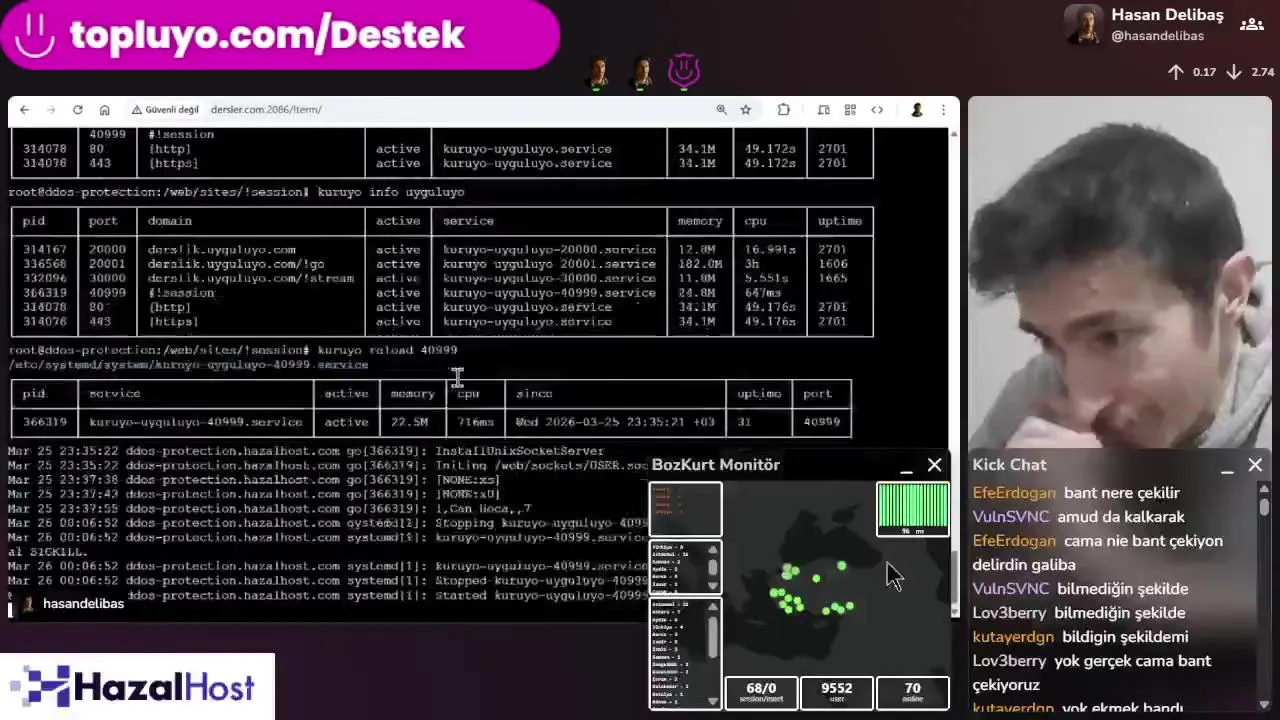Screen dimensions: 1280x720
Task: Click the 'uptime' header in info table
Action: pyautogui.click(x=840, y=221)
